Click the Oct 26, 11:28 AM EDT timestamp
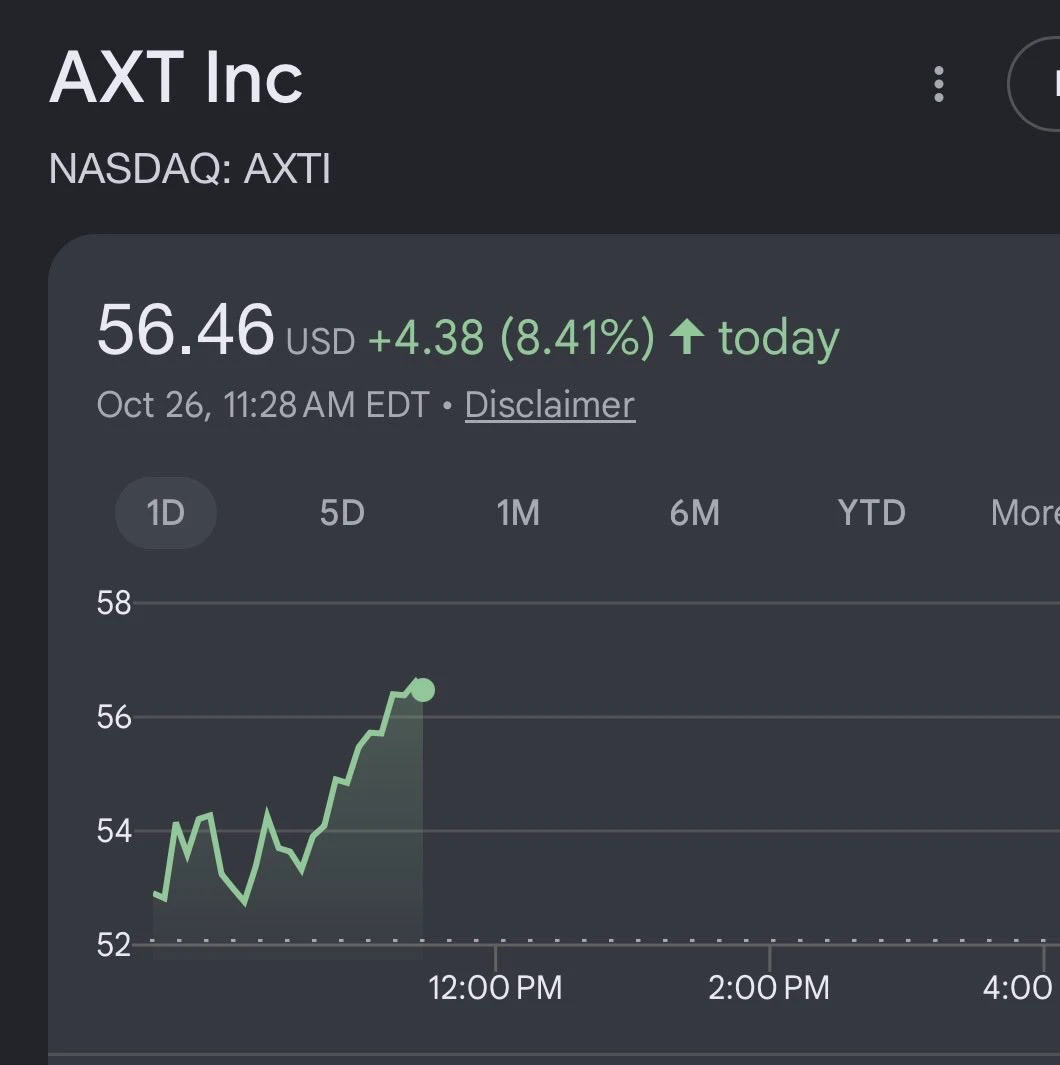Viewport: 1060px width, 1065px height. [263, 405]
